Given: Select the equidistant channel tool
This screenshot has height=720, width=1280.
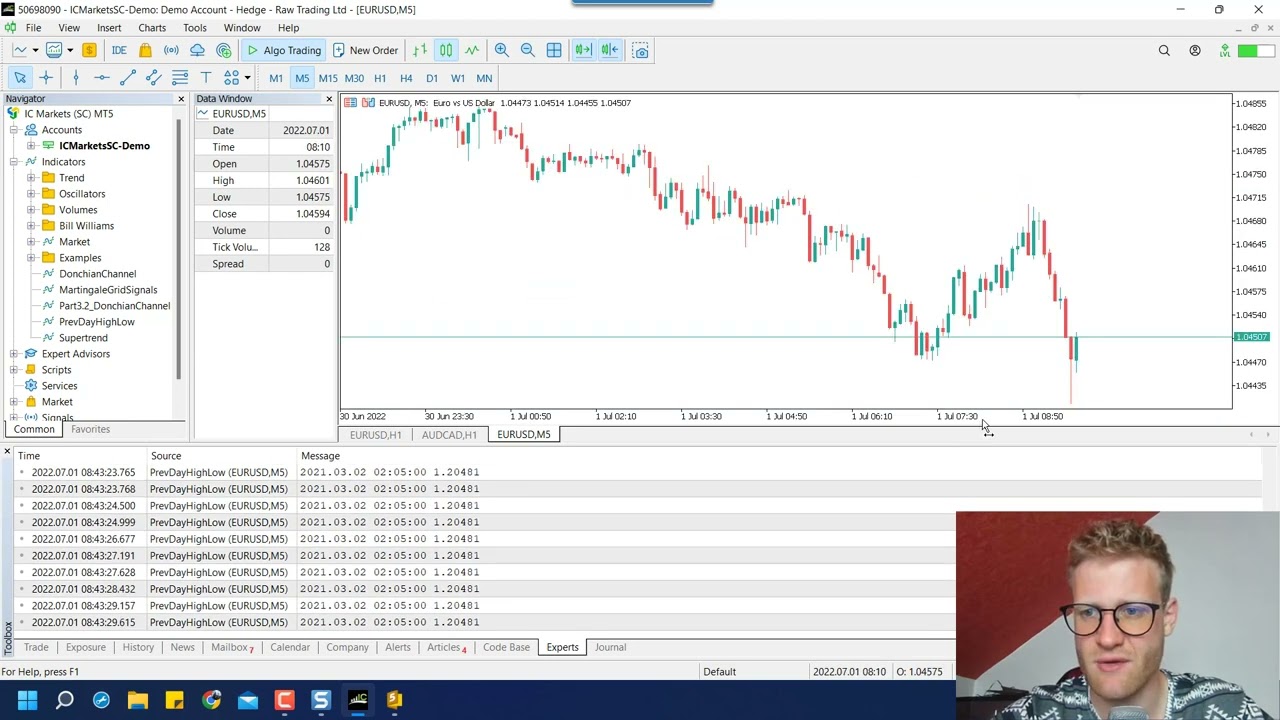Looking at the screenshot, I should pyautogui.click(x=154, y=78).
